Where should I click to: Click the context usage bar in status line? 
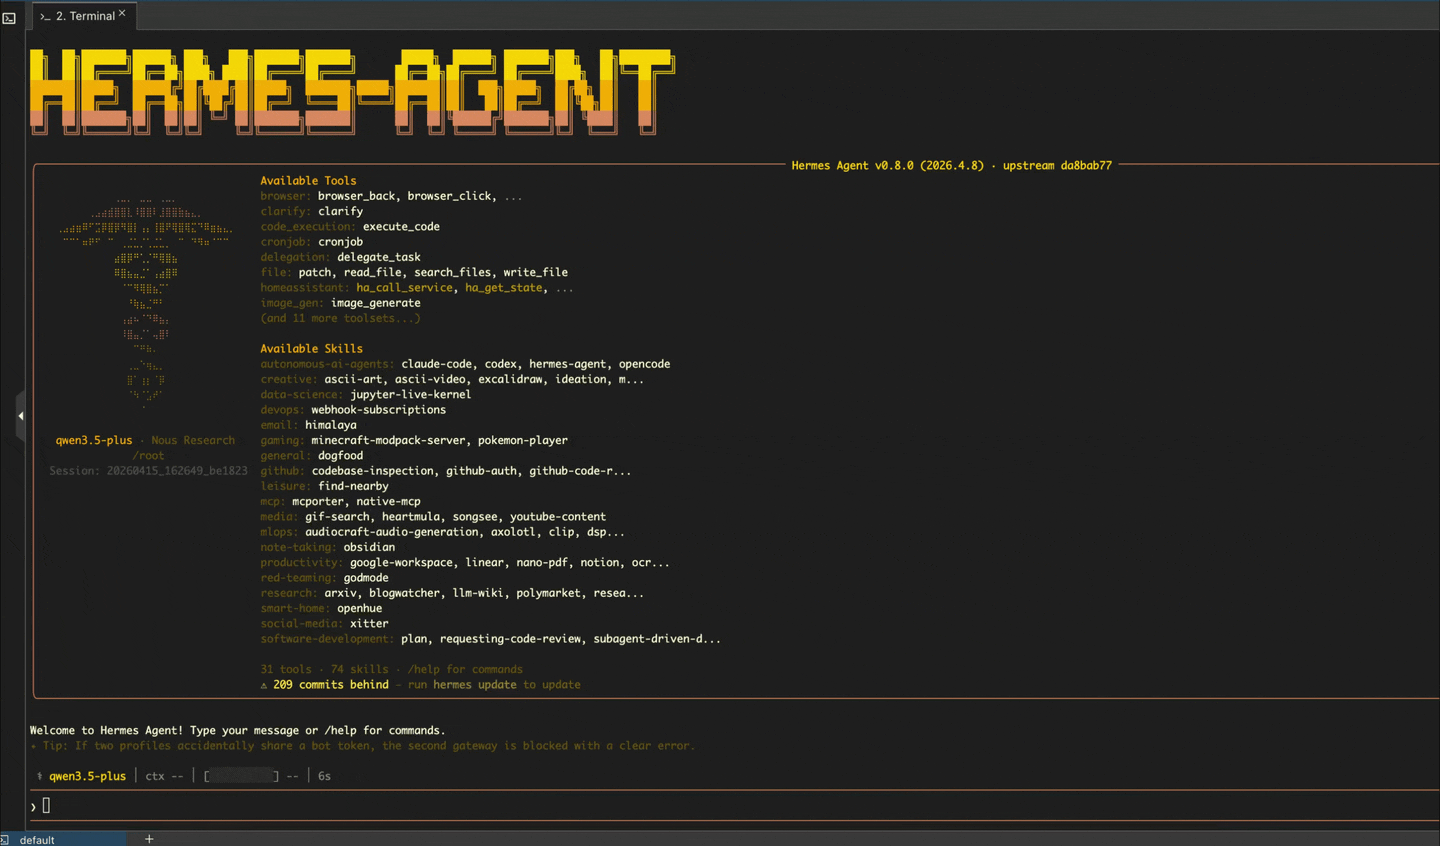pos(242,776)
